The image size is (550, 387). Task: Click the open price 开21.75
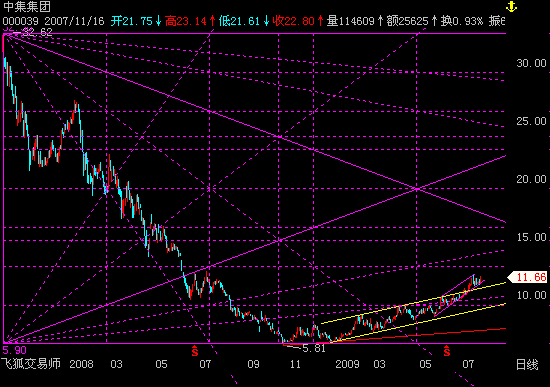click(132, 21)
